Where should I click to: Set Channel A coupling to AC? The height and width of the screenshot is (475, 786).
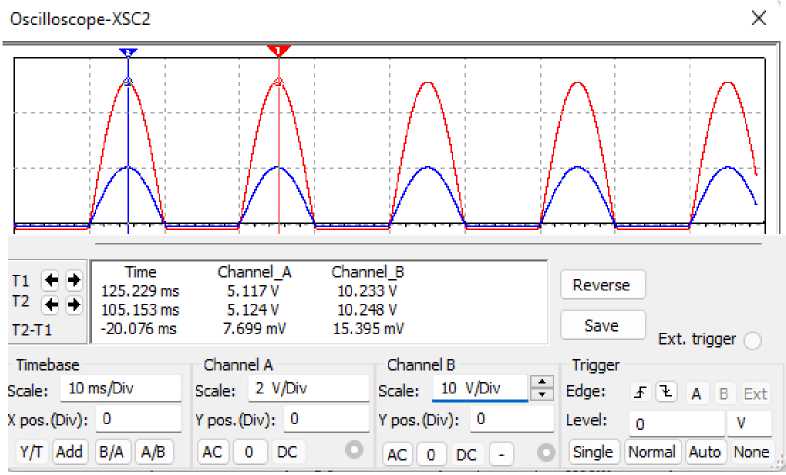click(212, 452)
